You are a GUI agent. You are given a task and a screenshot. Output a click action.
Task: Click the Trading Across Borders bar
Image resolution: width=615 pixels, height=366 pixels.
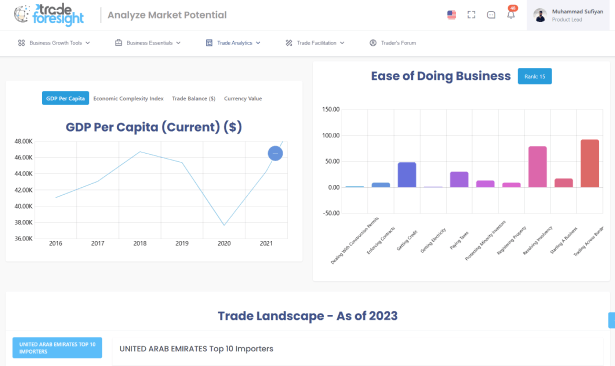pyautogui.click(x=590, y=163)
